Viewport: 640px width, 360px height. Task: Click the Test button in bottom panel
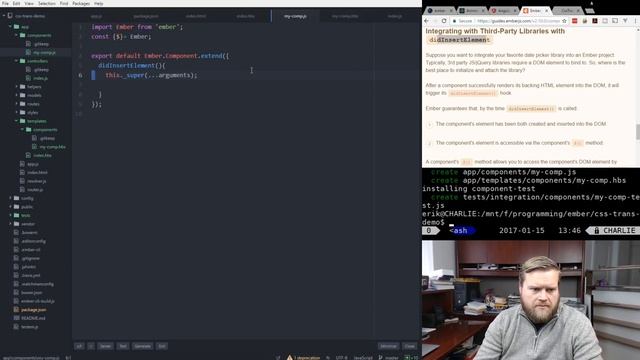click(x=122, y=346)
